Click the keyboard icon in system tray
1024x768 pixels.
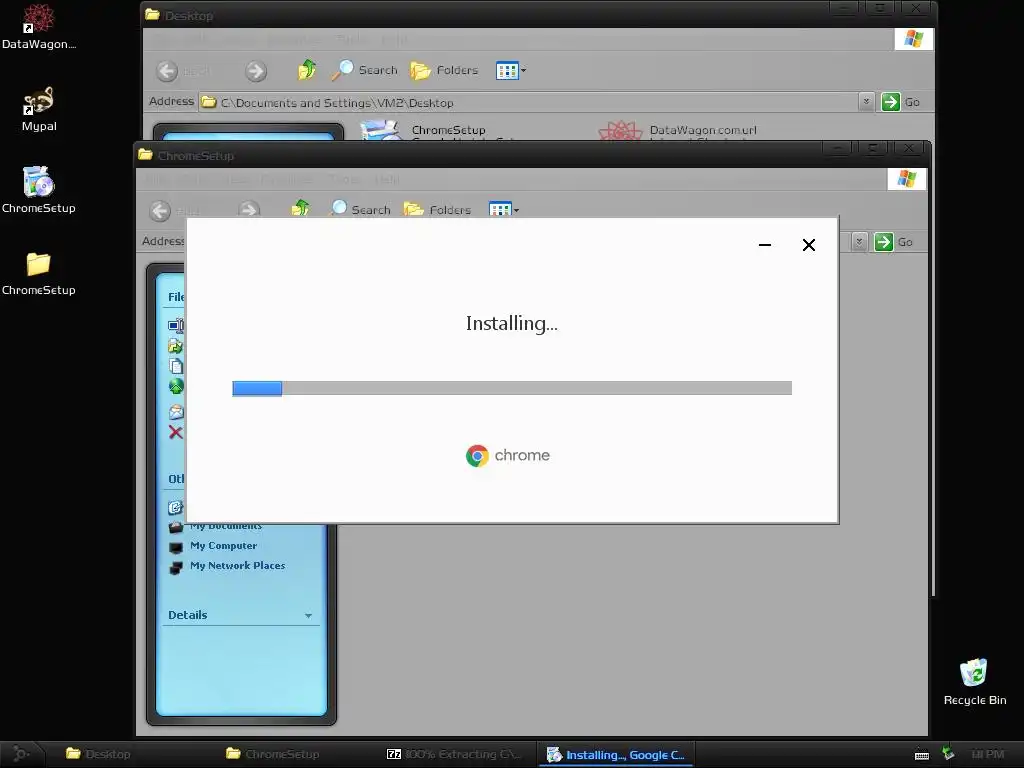(x=921, y=755)
